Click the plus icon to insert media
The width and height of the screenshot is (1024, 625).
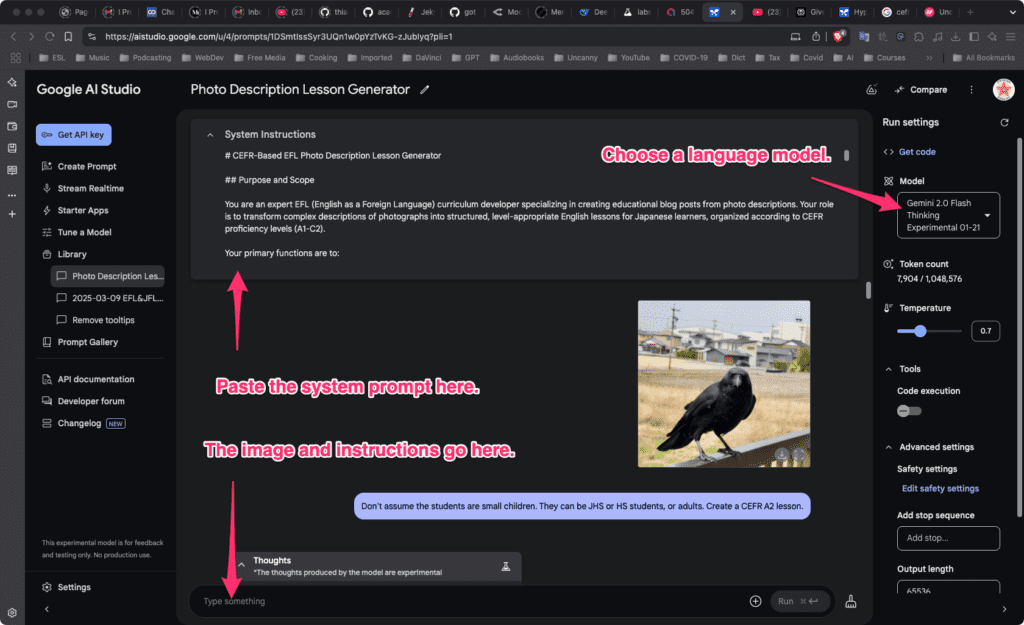click(755, 601)
